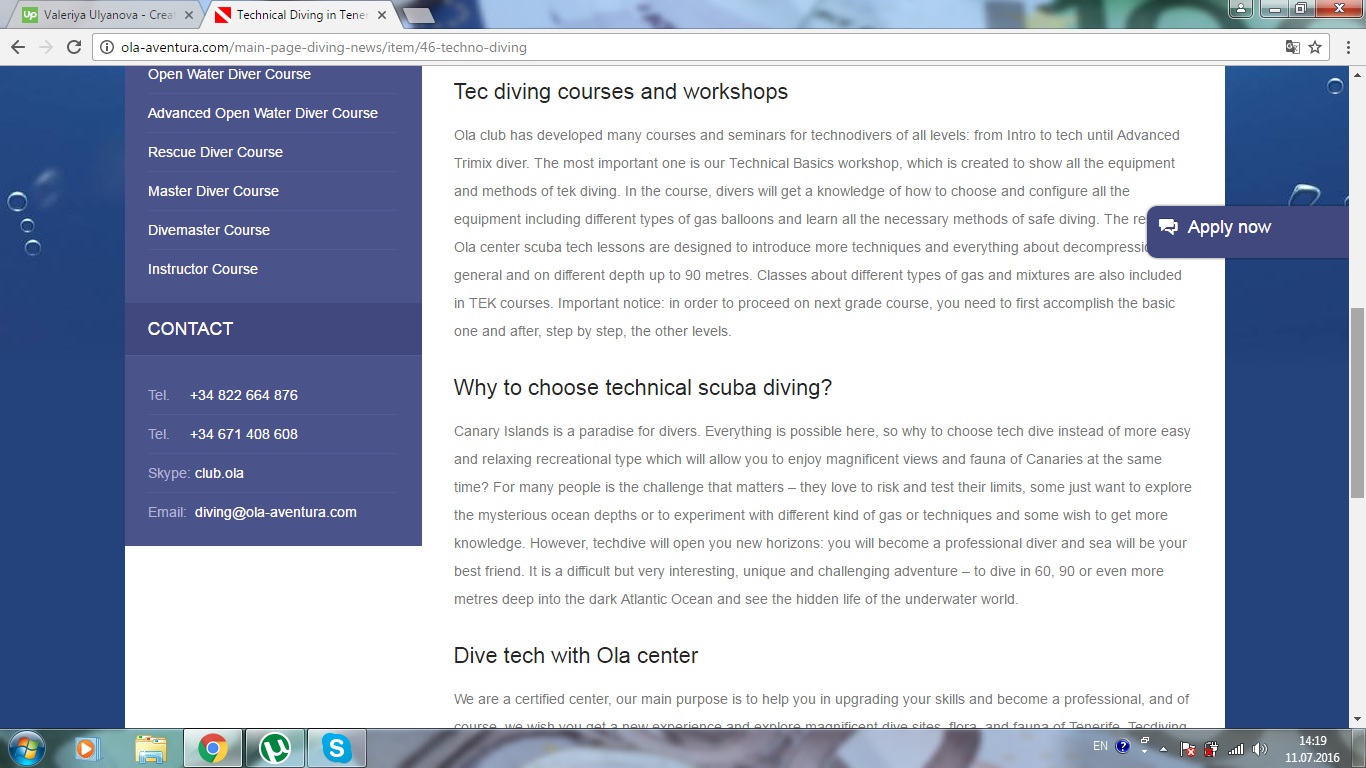This screenshot has height=768, width=1366.
Task: Click the phone number +34 671 408 608
Action: click(244, 434)
